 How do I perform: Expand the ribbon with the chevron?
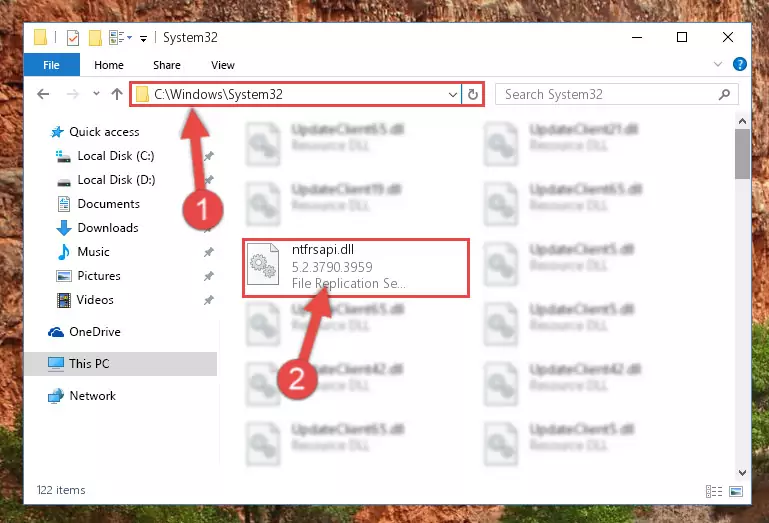pos(718,64)
